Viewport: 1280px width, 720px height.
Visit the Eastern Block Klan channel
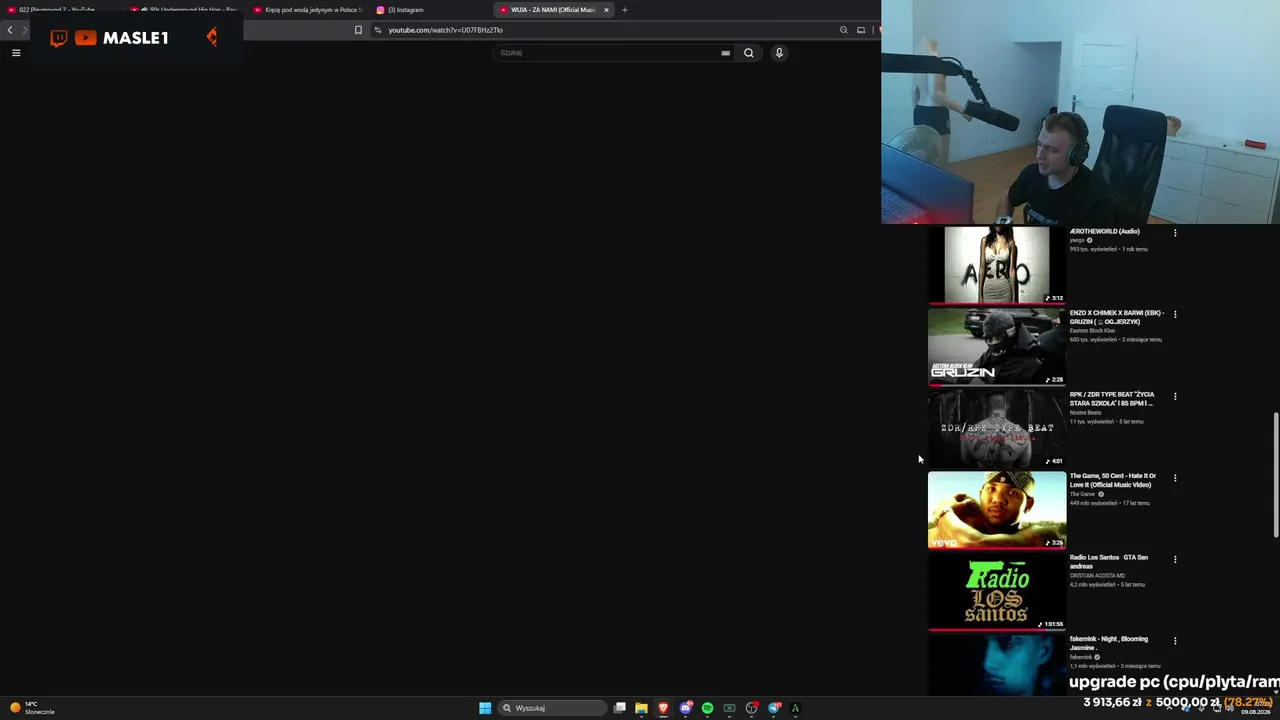[1092, 331]
